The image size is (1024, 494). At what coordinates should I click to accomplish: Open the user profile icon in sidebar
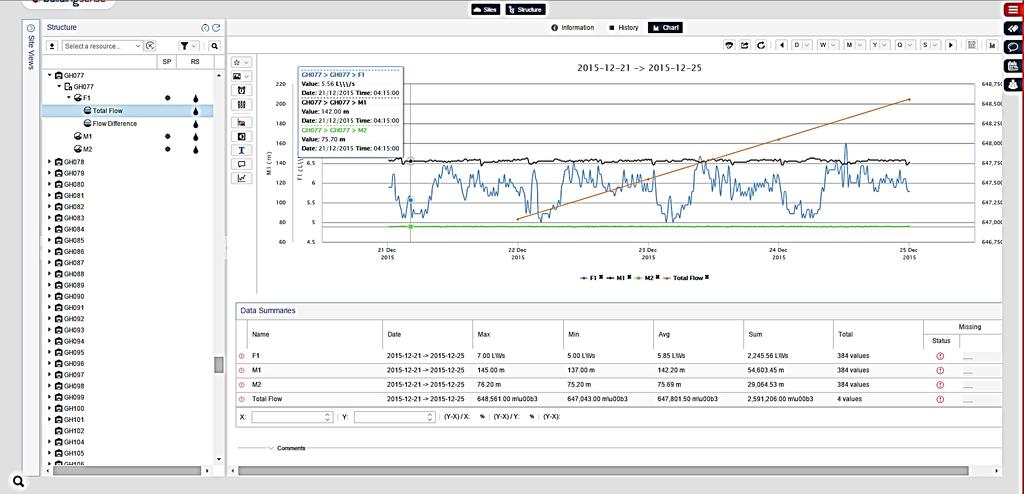click(1013, 84)
